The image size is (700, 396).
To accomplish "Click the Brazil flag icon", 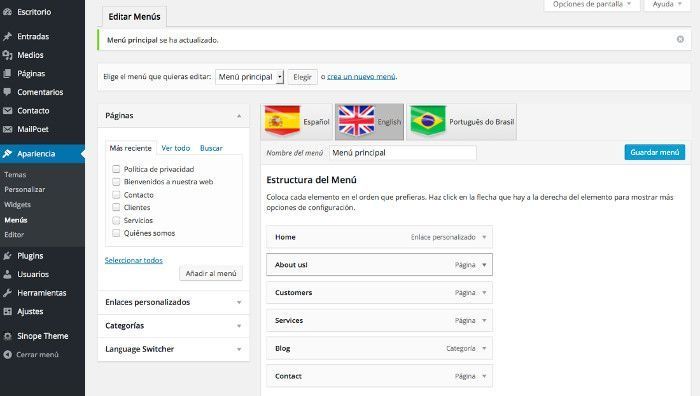I will click(428, 121).
